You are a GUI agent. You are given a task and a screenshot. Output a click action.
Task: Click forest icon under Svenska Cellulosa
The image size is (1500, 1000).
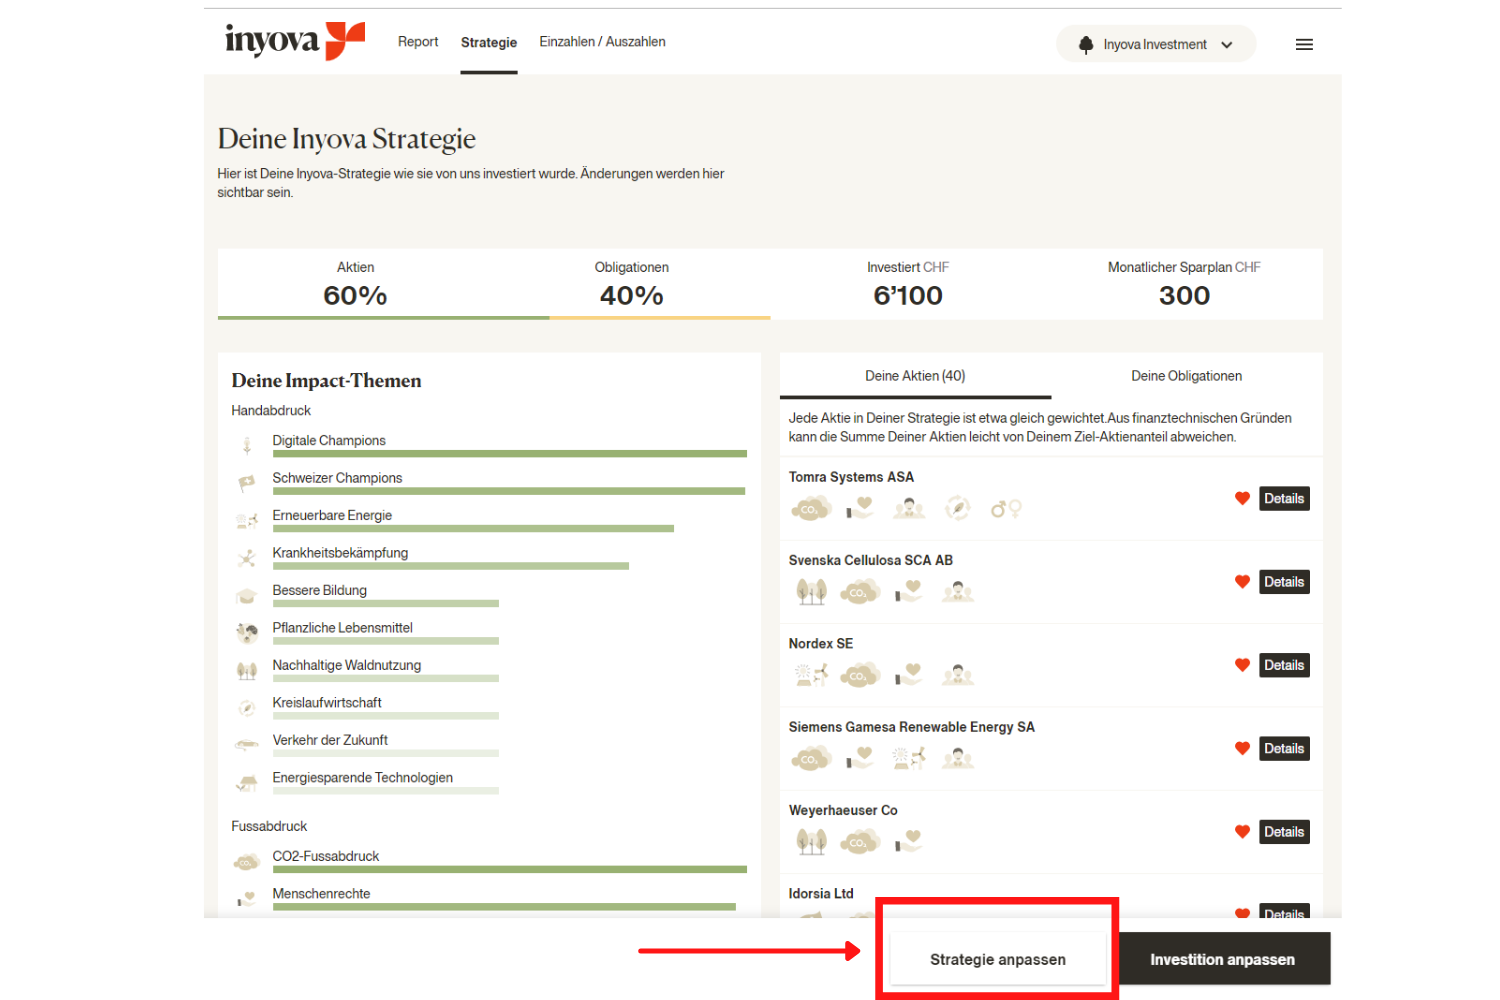[811, 592]
